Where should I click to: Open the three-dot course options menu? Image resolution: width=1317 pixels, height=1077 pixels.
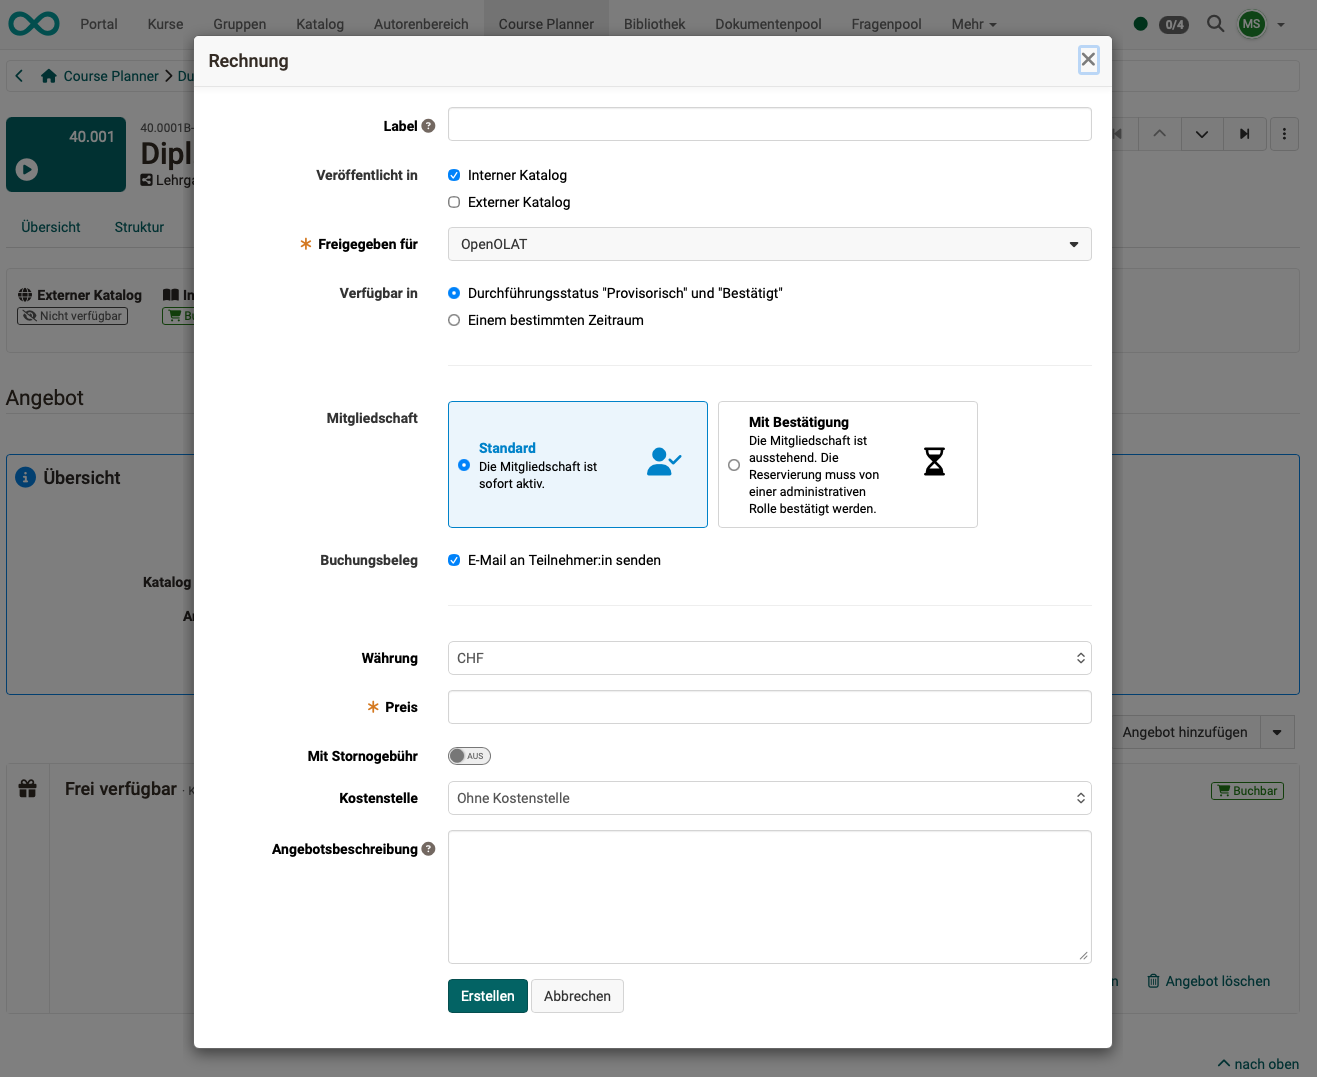[x=1284, y=133]
